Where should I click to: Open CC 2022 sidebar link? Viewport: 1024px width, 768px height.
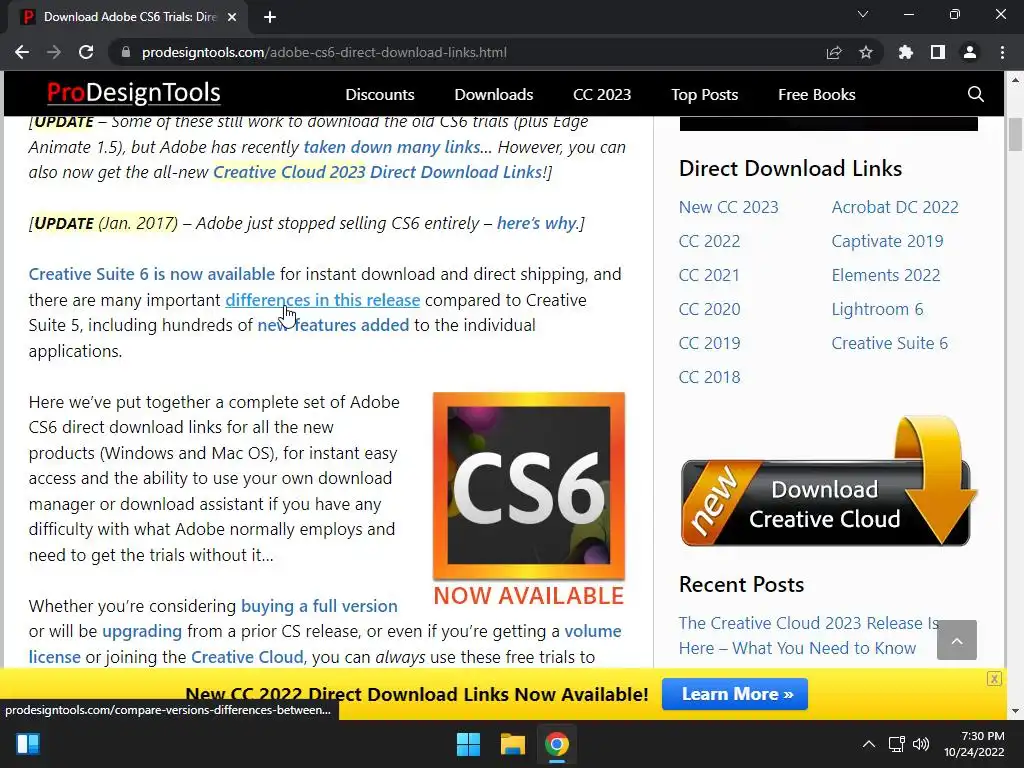709,241
